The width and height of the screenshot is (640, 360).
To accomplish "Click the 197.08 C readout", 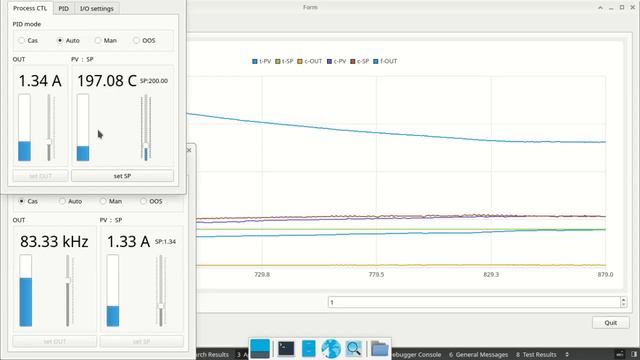I will pos(107,81).
